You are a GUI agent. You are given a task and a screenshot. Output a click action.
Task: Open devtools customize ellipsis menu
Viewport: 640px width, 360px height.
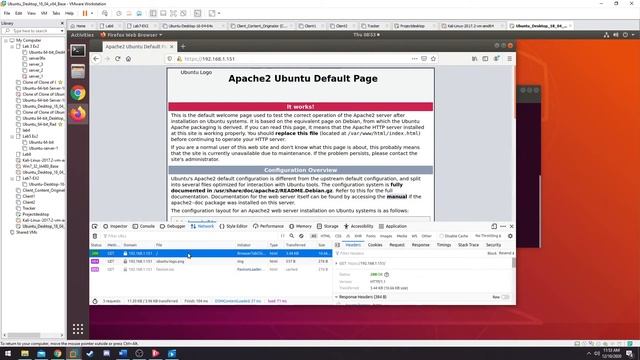click(x=503, y=226)
